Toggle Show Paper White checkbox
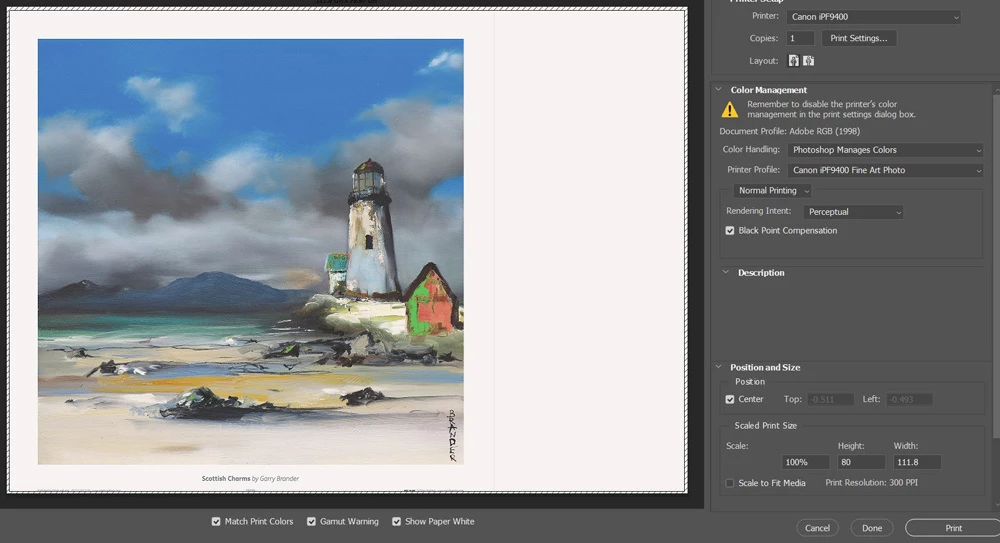 tap(397, 521)
